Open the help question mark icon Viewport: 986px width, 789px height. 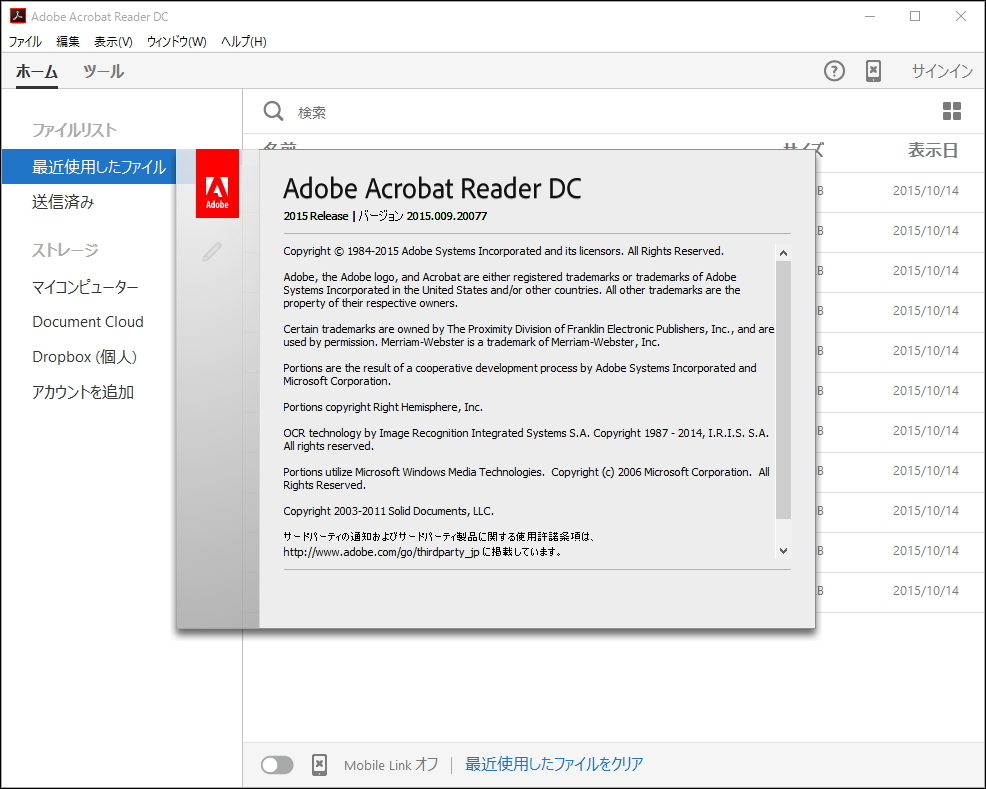point(833,71)
